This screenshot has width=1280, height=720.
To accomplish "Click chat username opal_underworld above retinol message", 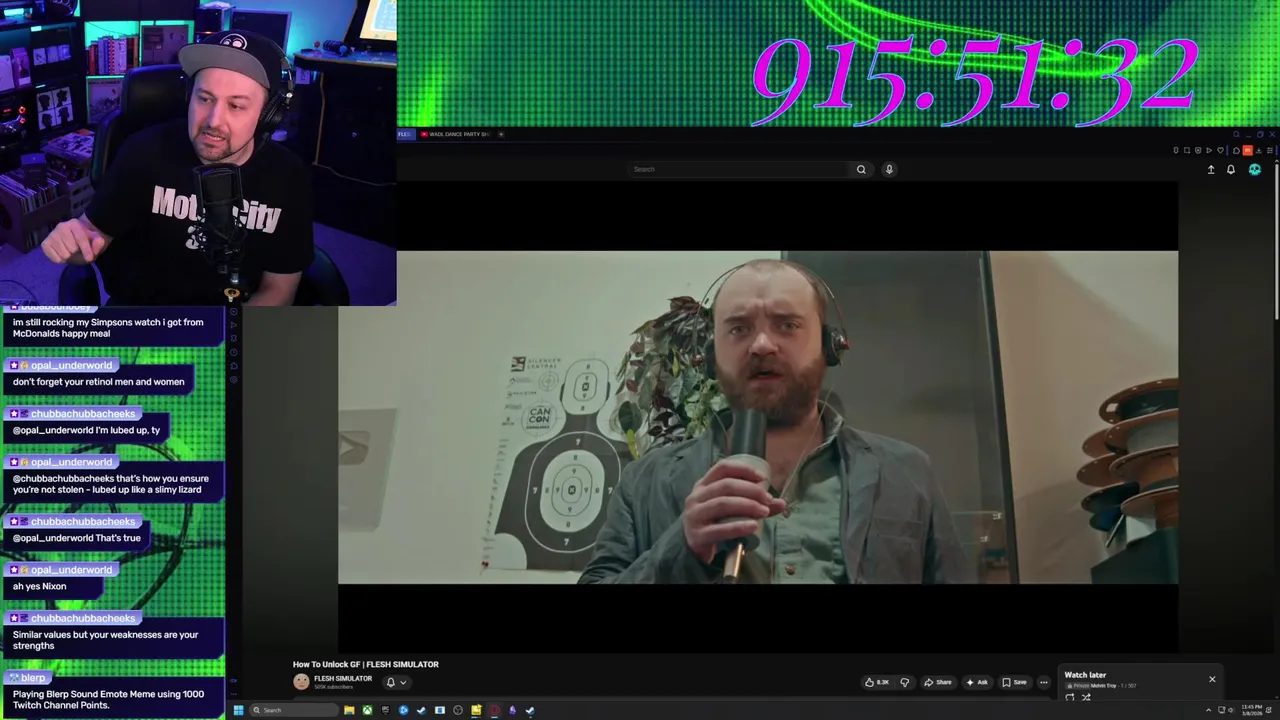I will point(70,365).
